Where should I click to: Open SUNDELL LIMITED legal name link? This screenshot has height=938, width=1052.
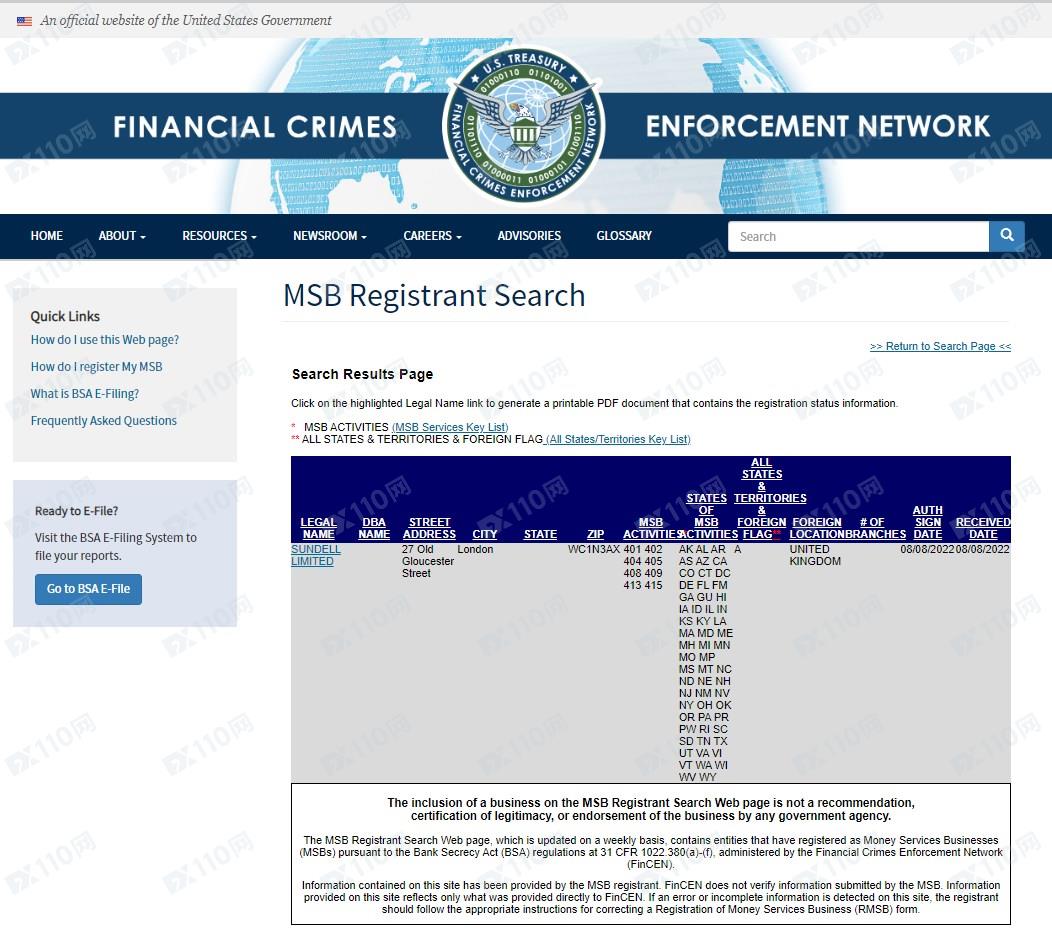tap(315, 556)
